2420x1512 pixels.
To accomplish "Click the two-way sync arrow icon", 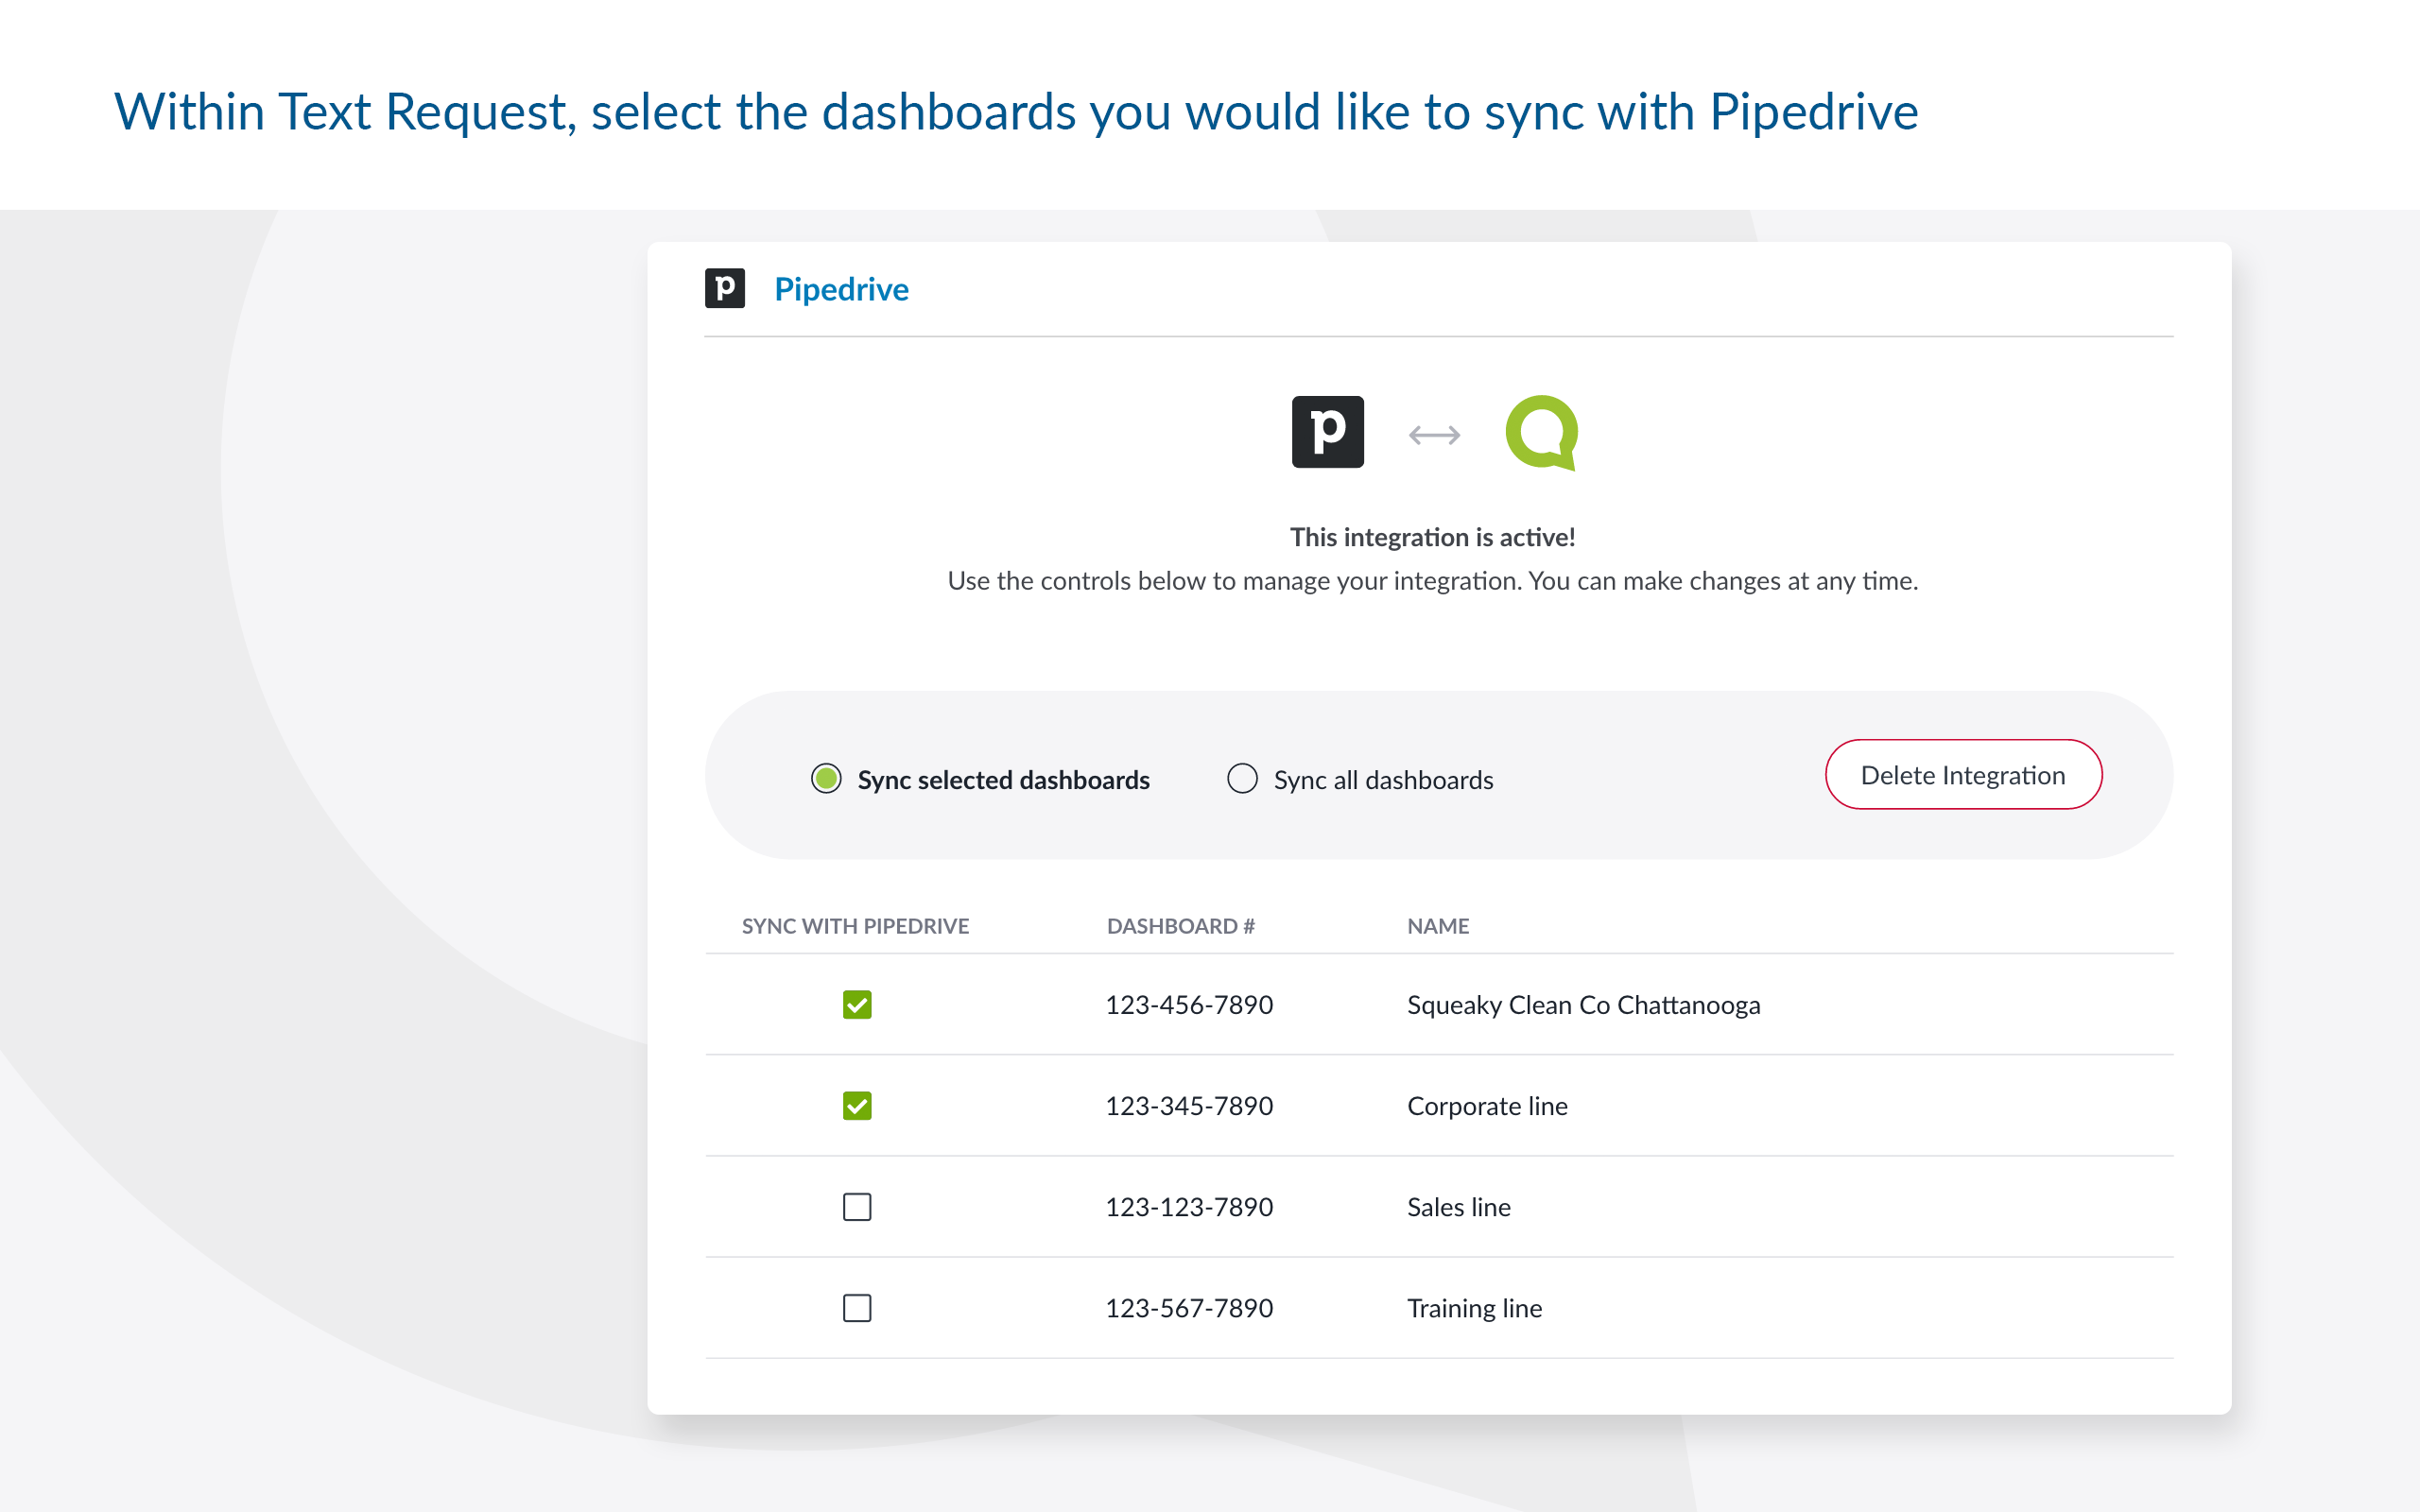I will pyautogui.click(x=1434, y=435).
